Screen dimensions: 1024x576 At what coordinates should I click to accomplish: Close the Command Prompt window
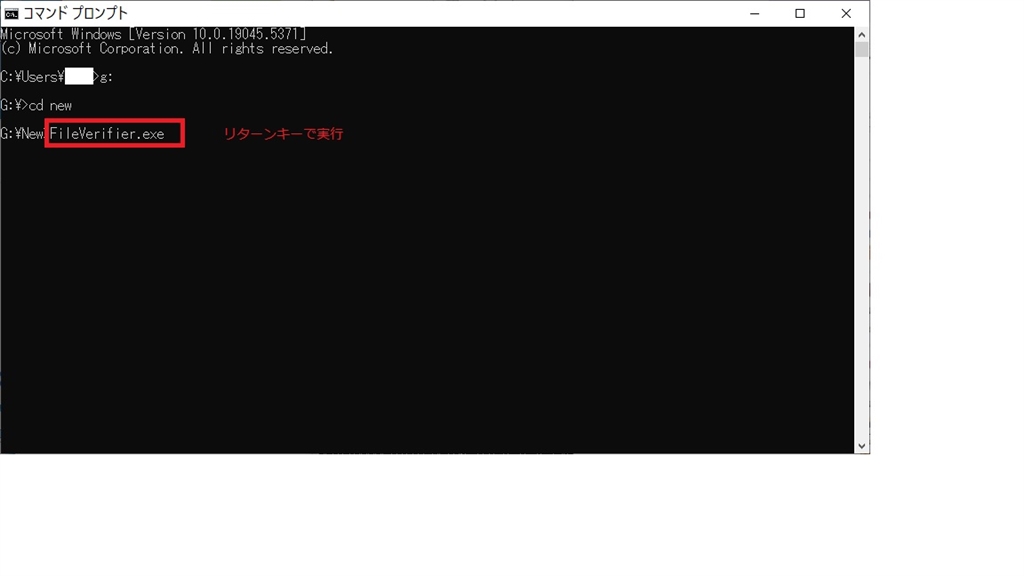pyautogui.click(x=846, y=14)
